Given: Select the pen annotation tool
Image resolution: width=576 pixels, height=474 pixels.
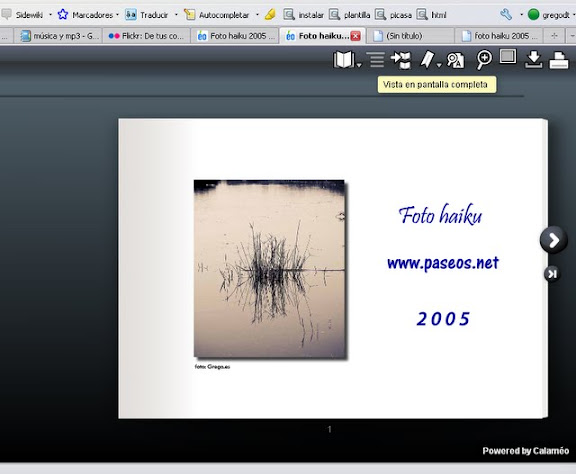Looking at the screenshot, I should pyautogui.click(x=427, y=59).
